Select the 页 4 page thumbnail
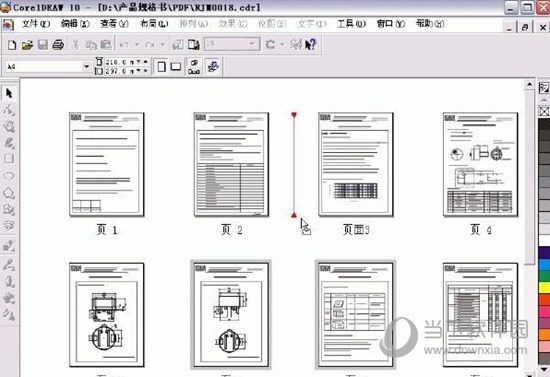Viewport: 550px width, 377px height. [x=480, y=164]
